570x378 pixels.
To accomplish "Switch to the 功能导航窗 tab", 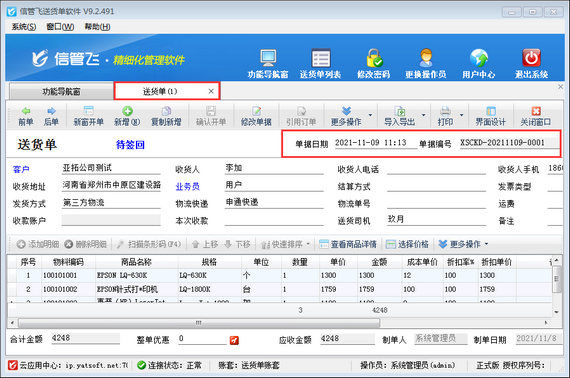I will click(61, 91).
